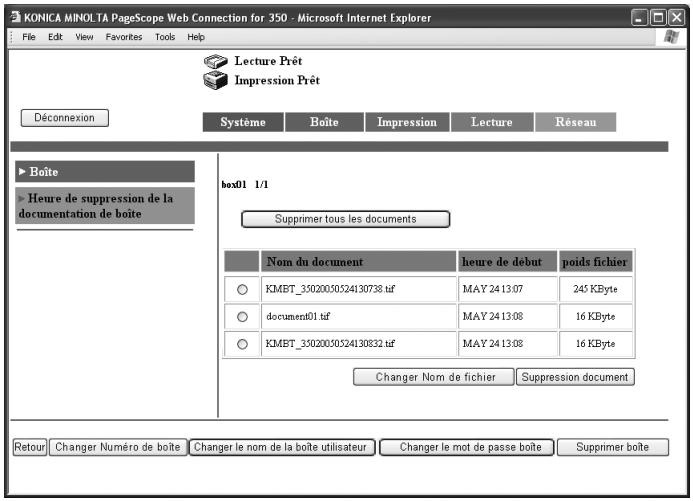The width and height of the screenshot is (693, 501).
Task: Open the Favorites menu
Action: click(x=124, y=37)
